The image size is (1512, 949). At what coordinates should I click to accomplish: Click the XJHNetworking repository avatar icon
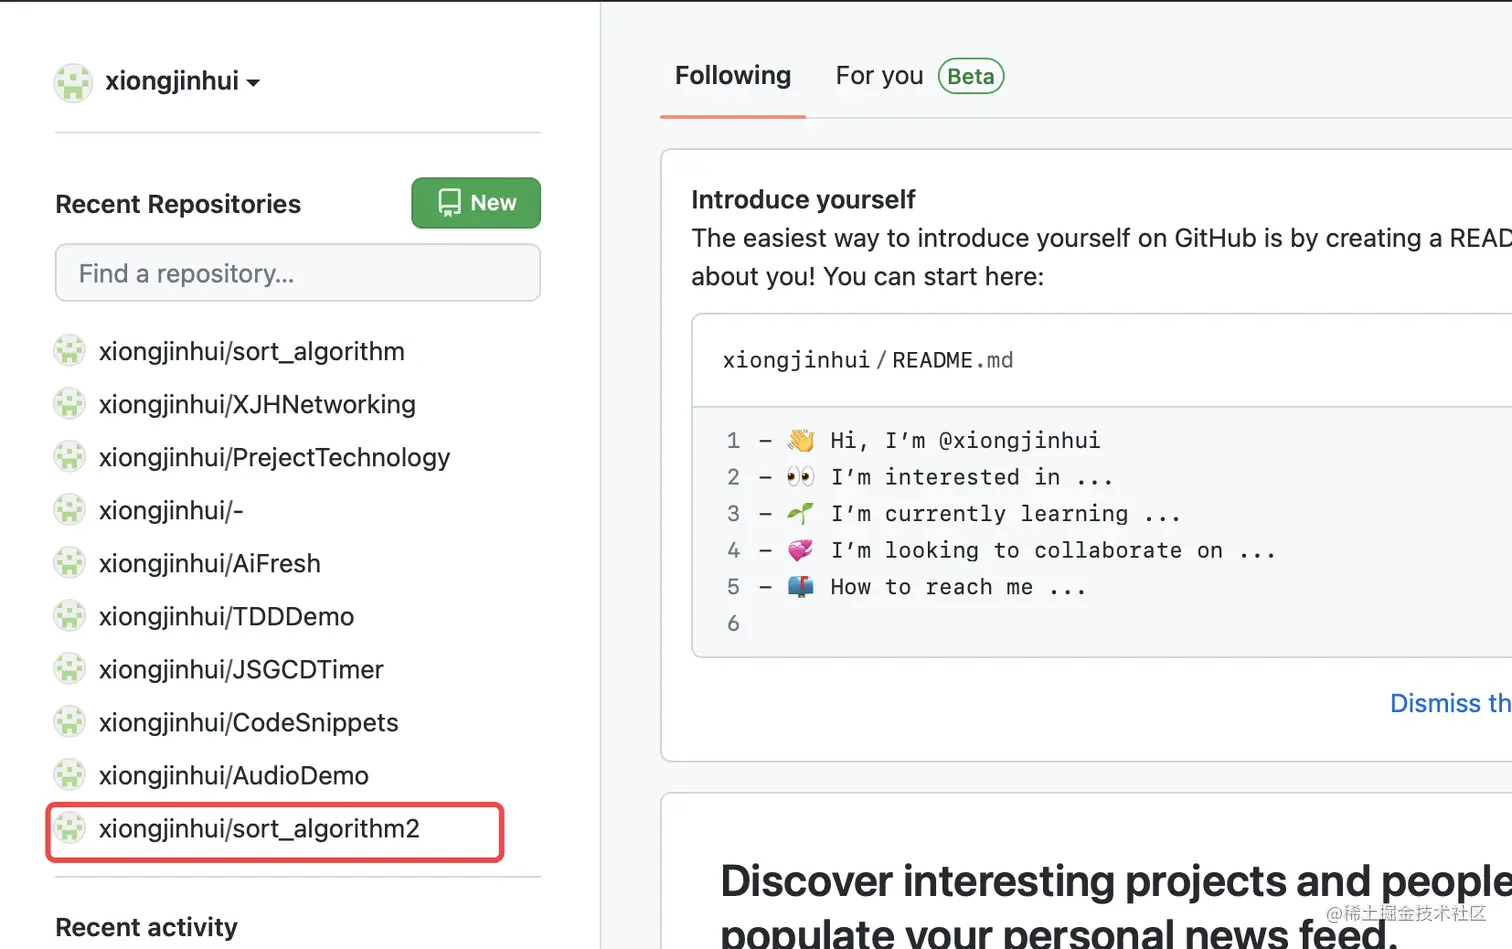point(69,404)
